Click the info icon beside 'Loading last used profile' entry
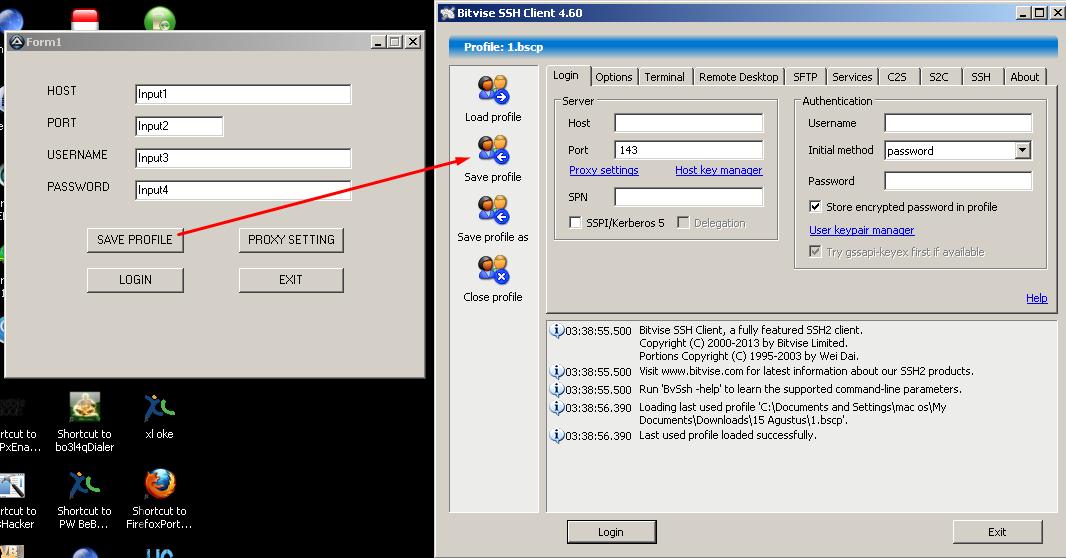 [x=556, y=407]
